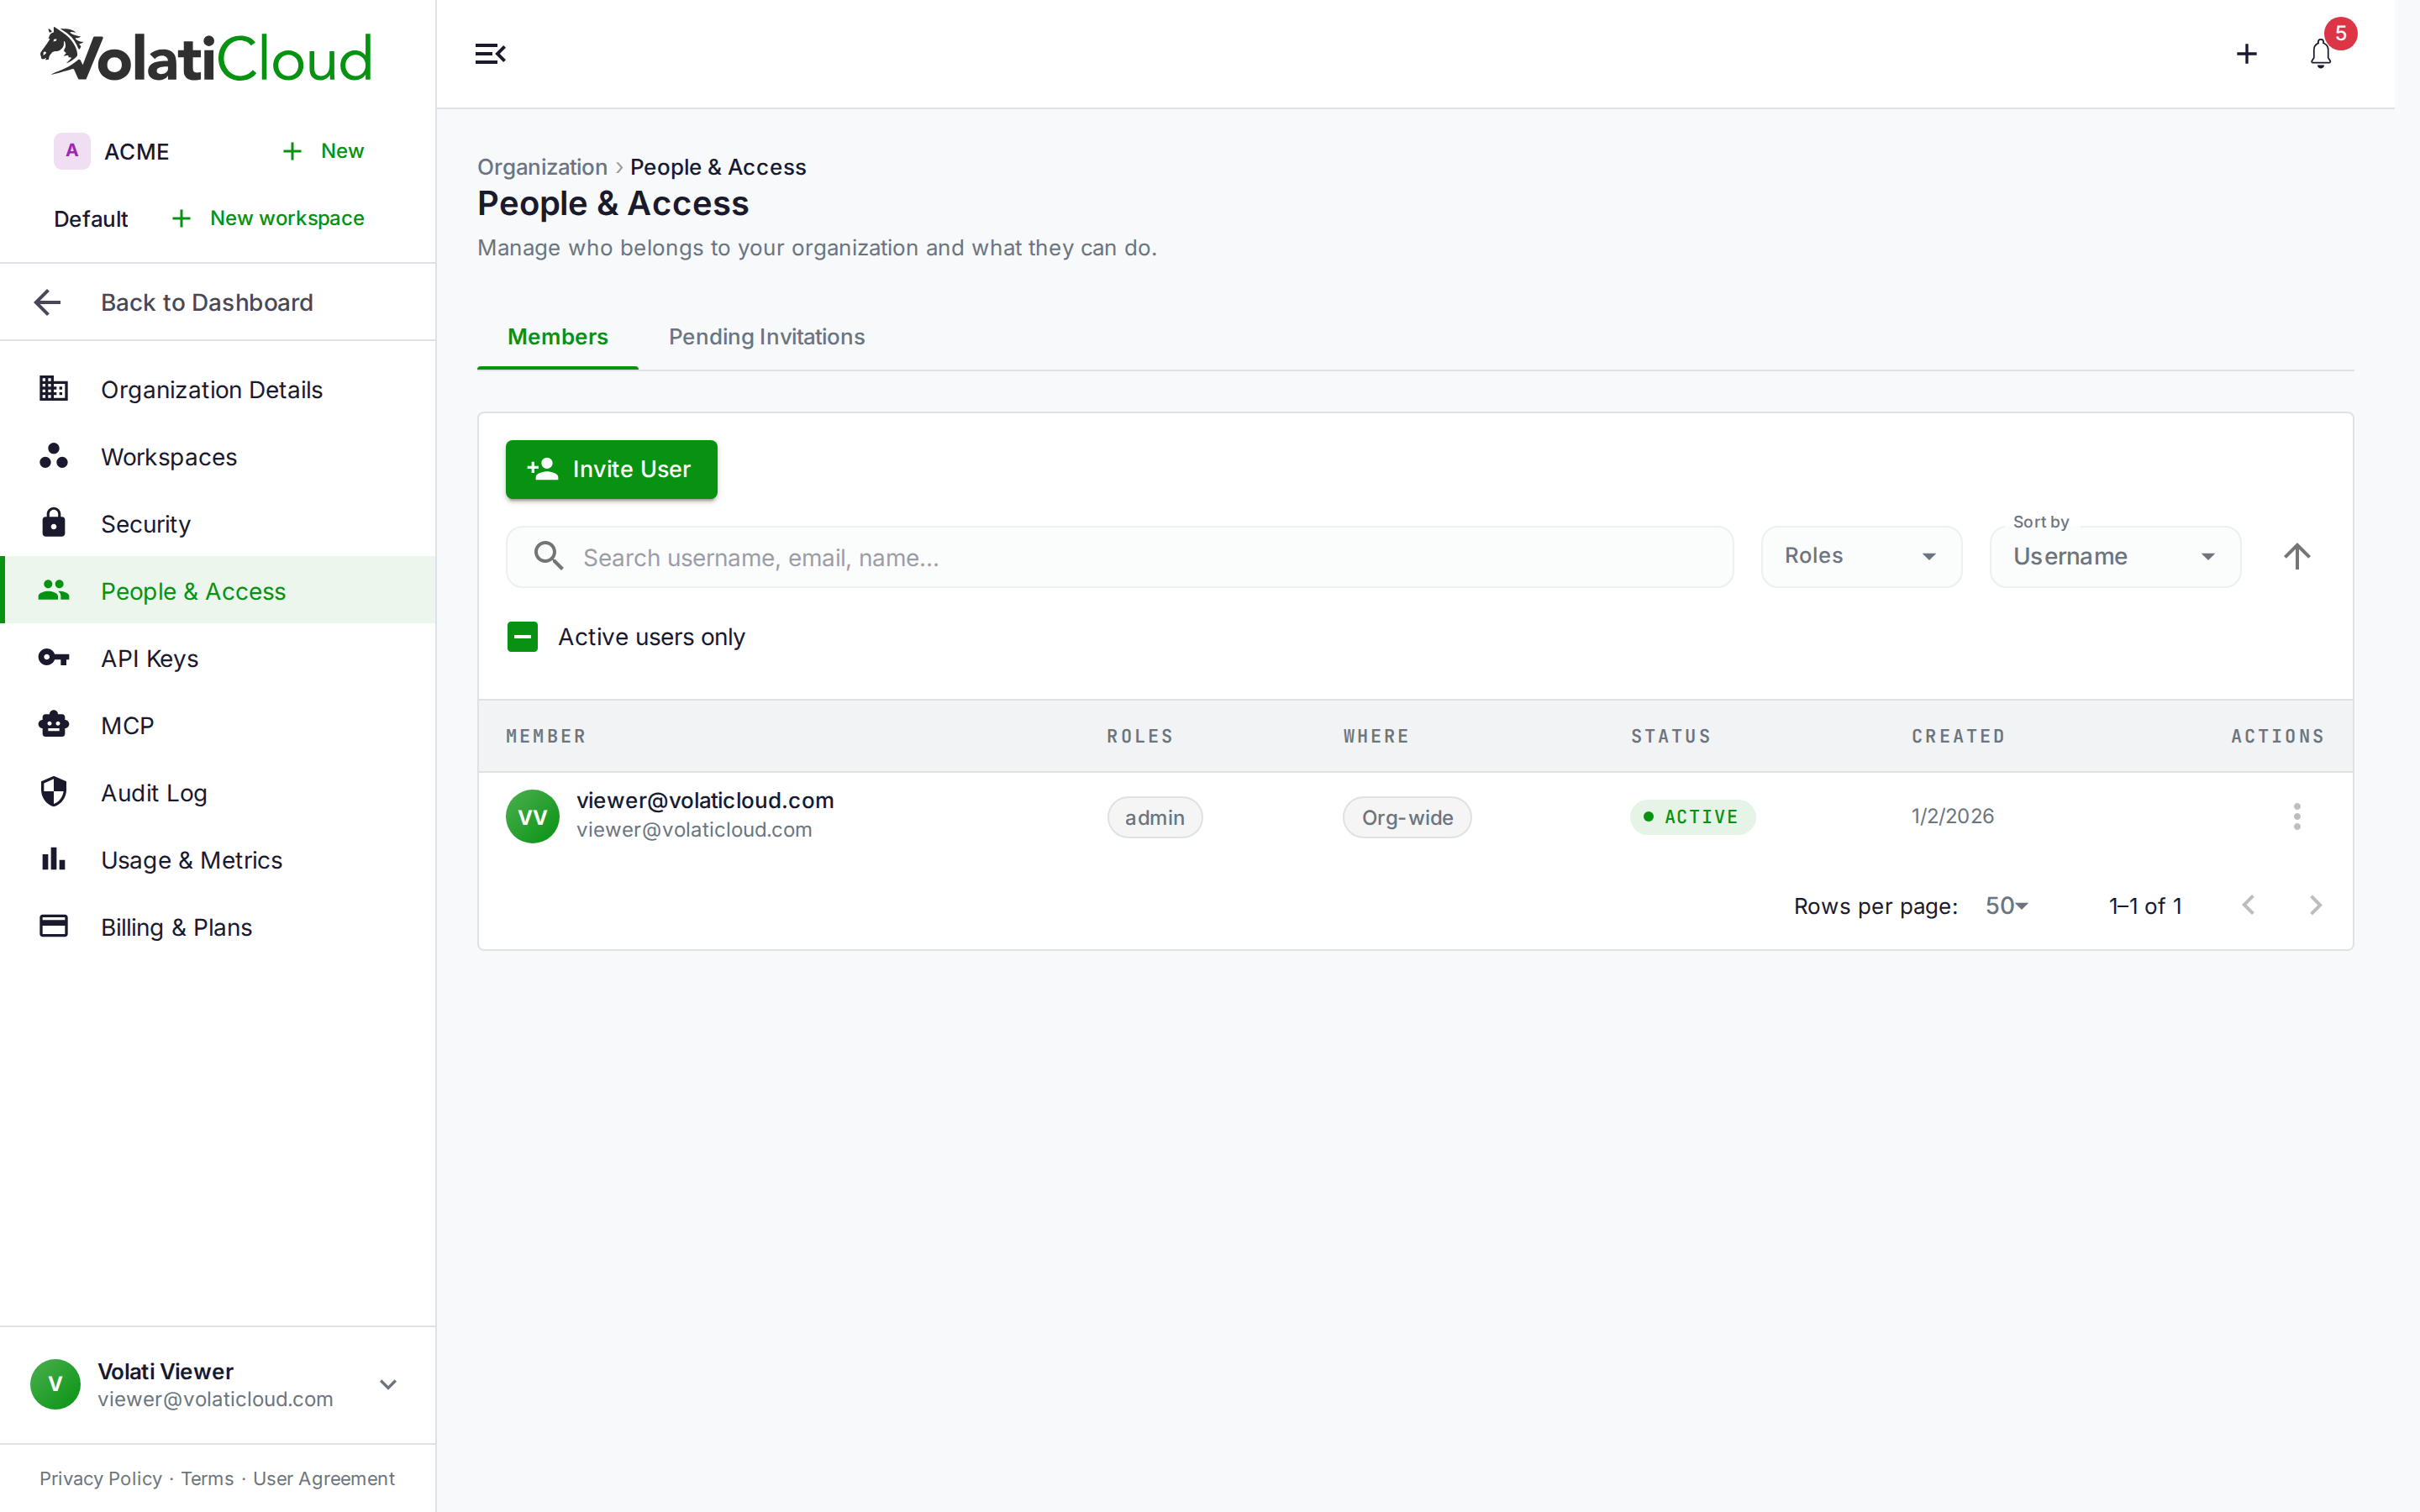The image size is (2420, 1512).
Task: Click the Default workspace label
Action: tap(91, 219)
